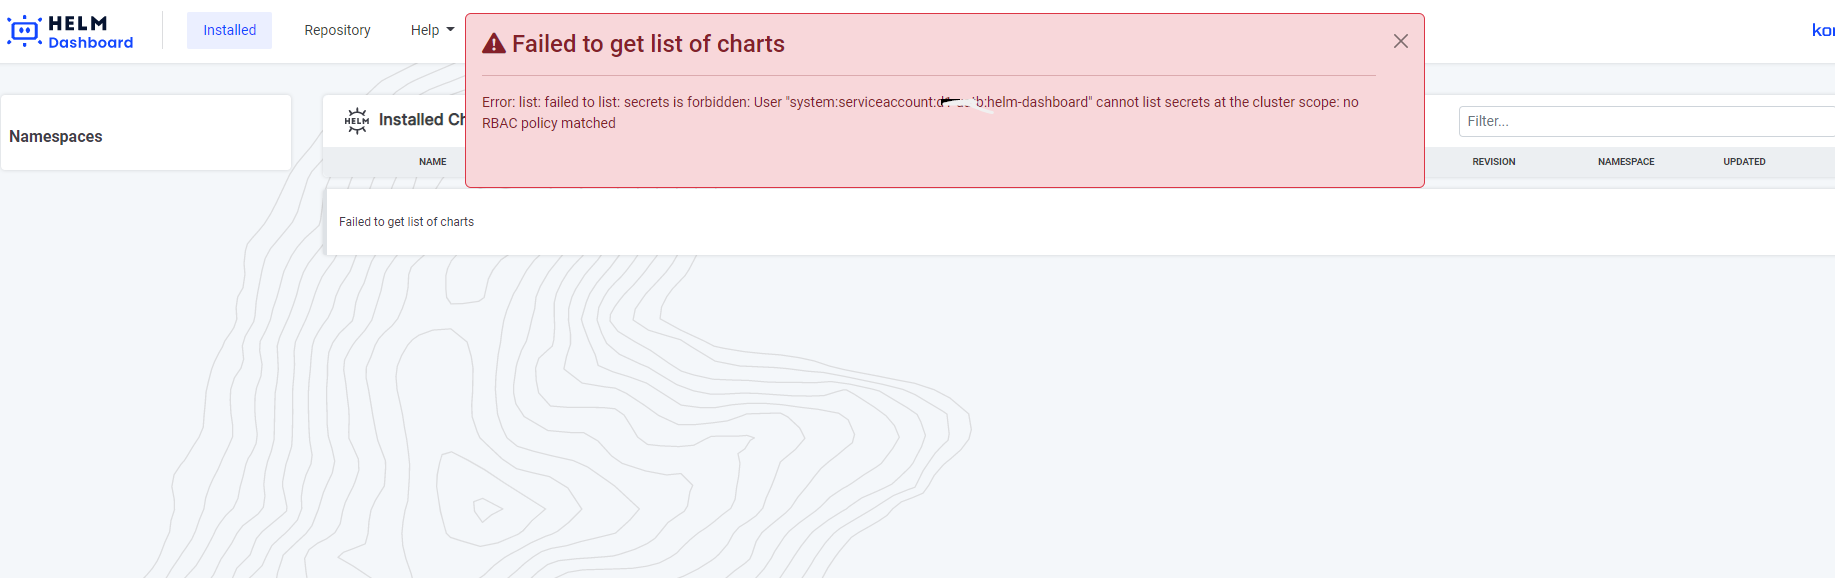Click the Namespaces heading
1835x578 pixels.
pyautogui.click(x=55, y=136)
